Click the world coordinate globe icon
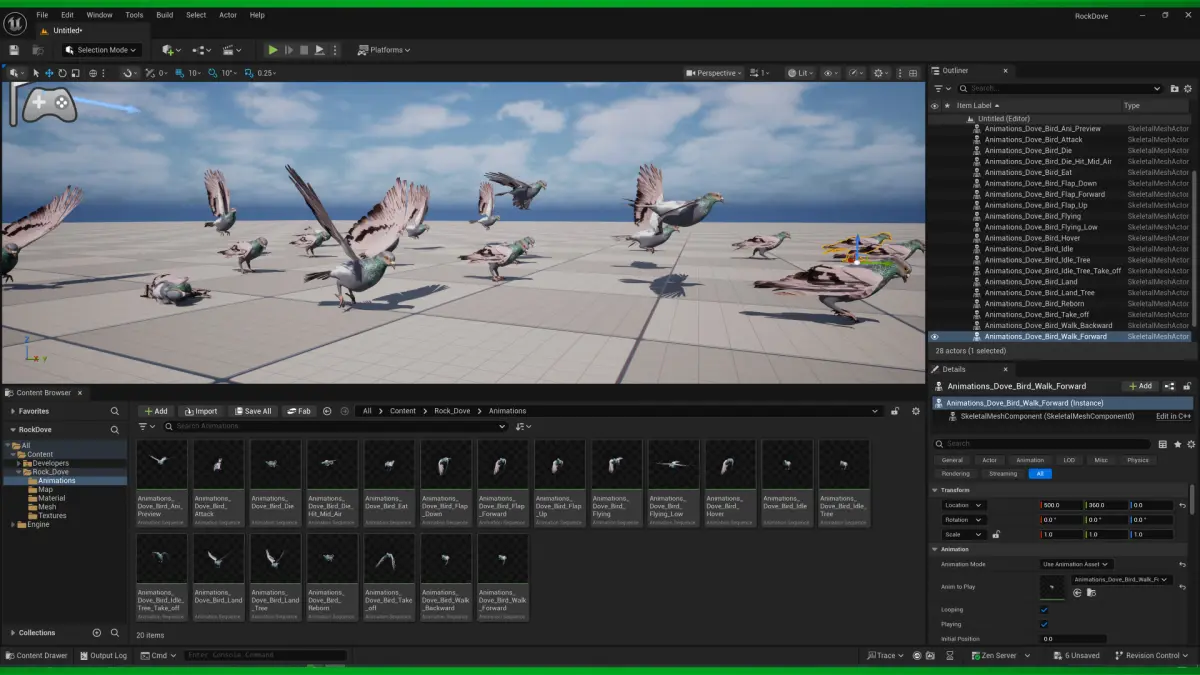This screenshot has width=1200, height=675. coord(93,73)
